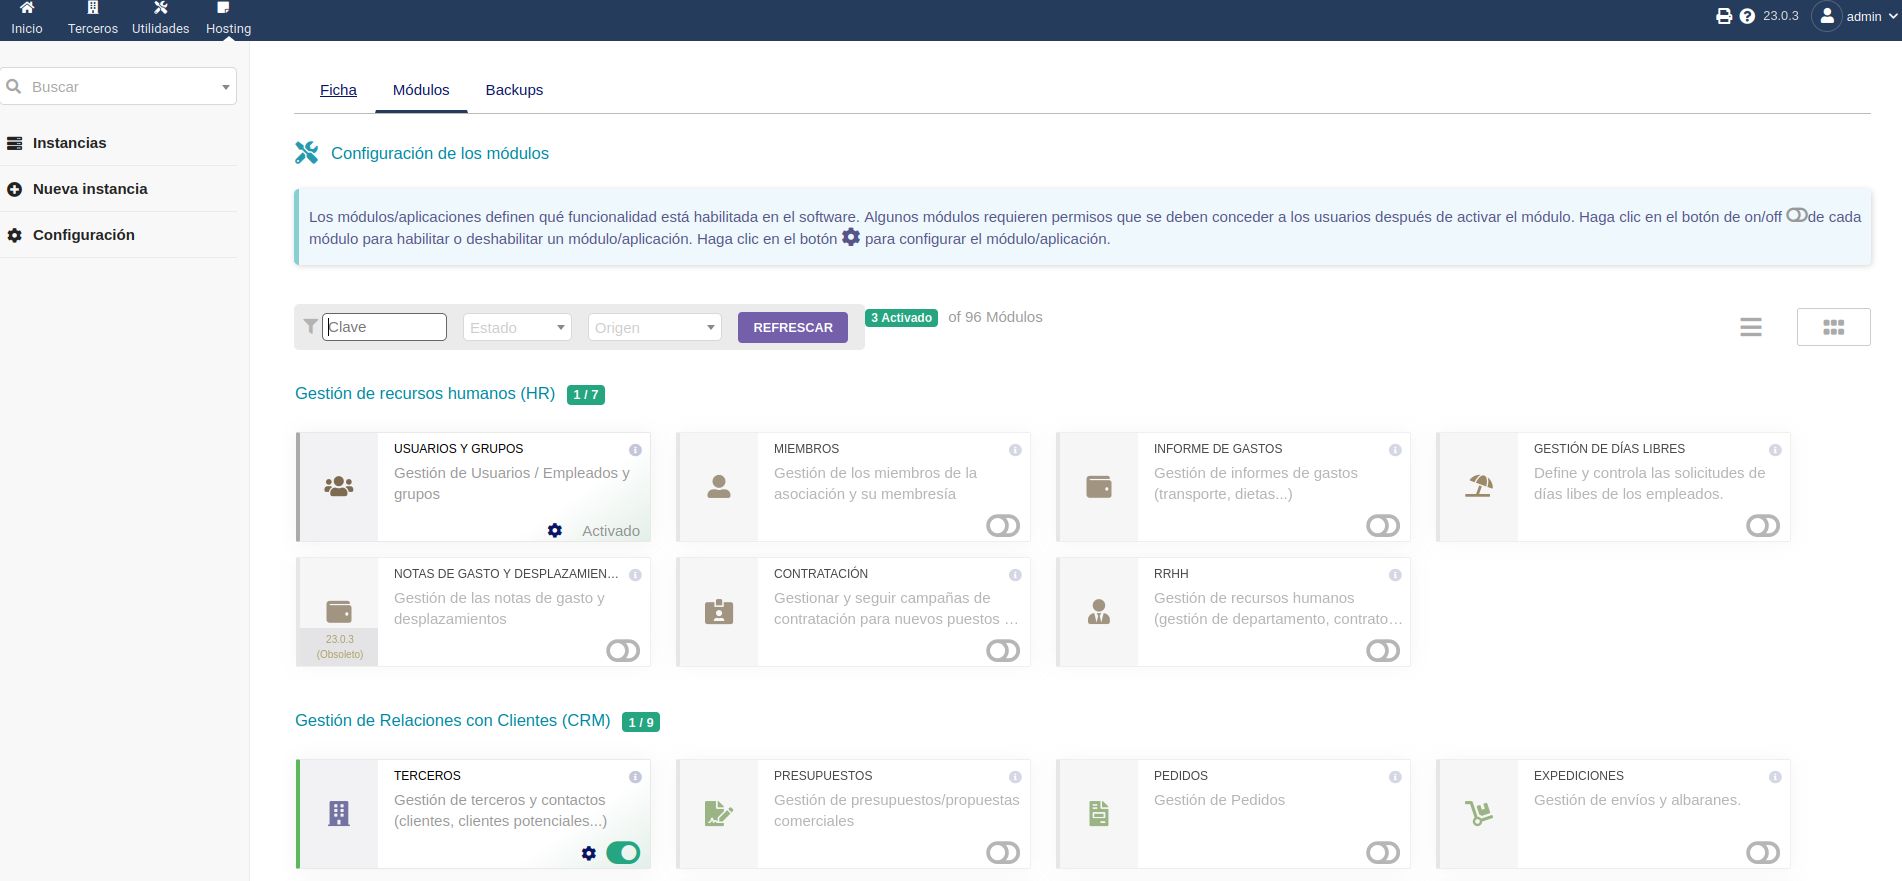Enable the Presupuestos module toggle
Screen dimensions: 1902x881
click(x=1003, y=853)
